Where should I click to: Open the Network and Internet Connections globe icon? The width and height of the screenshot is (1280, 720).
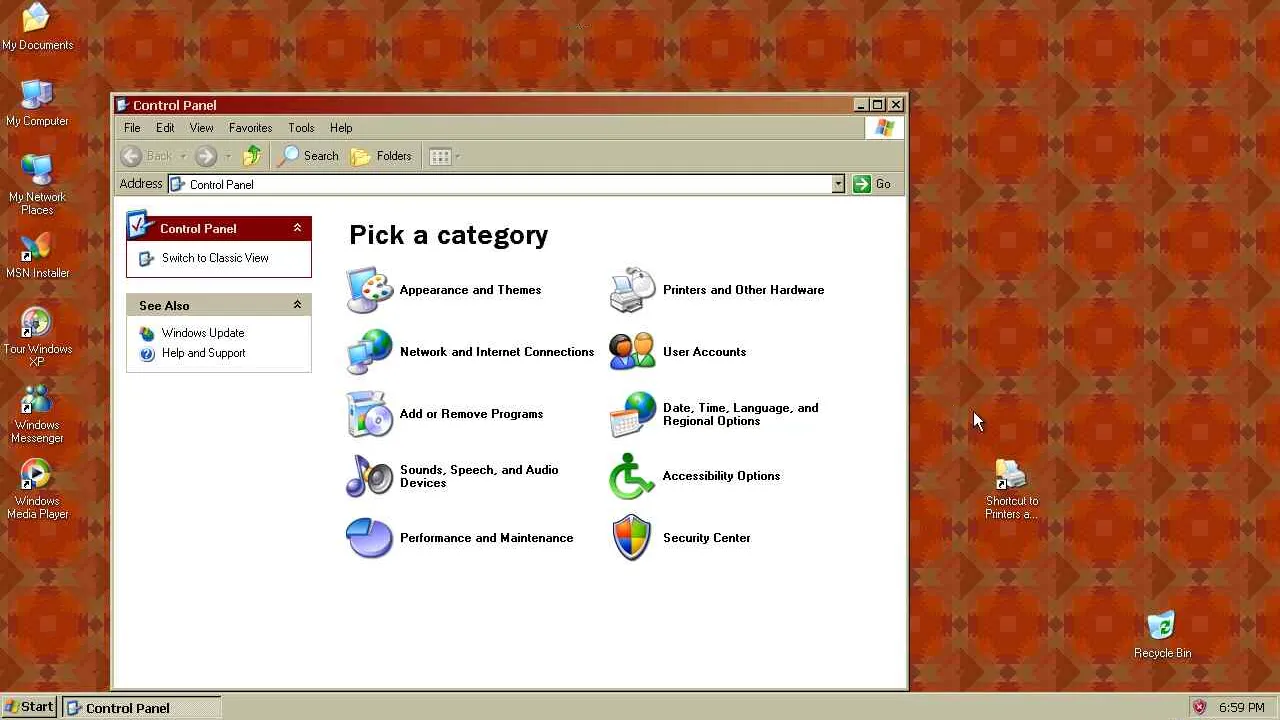(x=370, y=352)
